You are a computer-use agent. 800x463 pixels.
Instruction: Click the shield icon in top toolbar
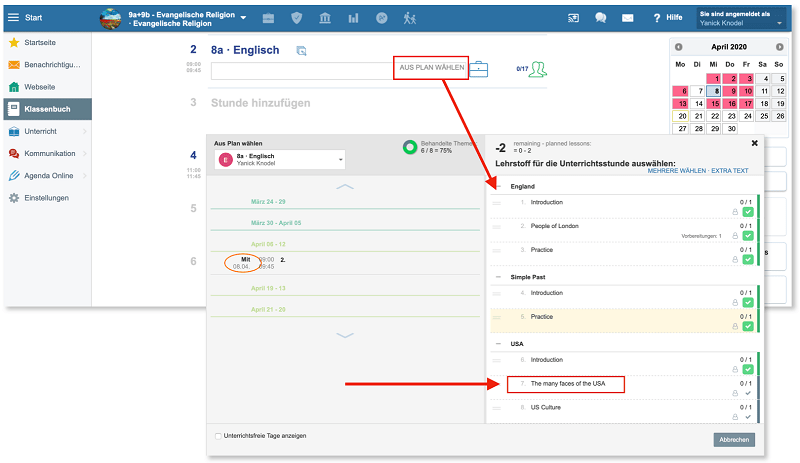(x=296, y=18)
